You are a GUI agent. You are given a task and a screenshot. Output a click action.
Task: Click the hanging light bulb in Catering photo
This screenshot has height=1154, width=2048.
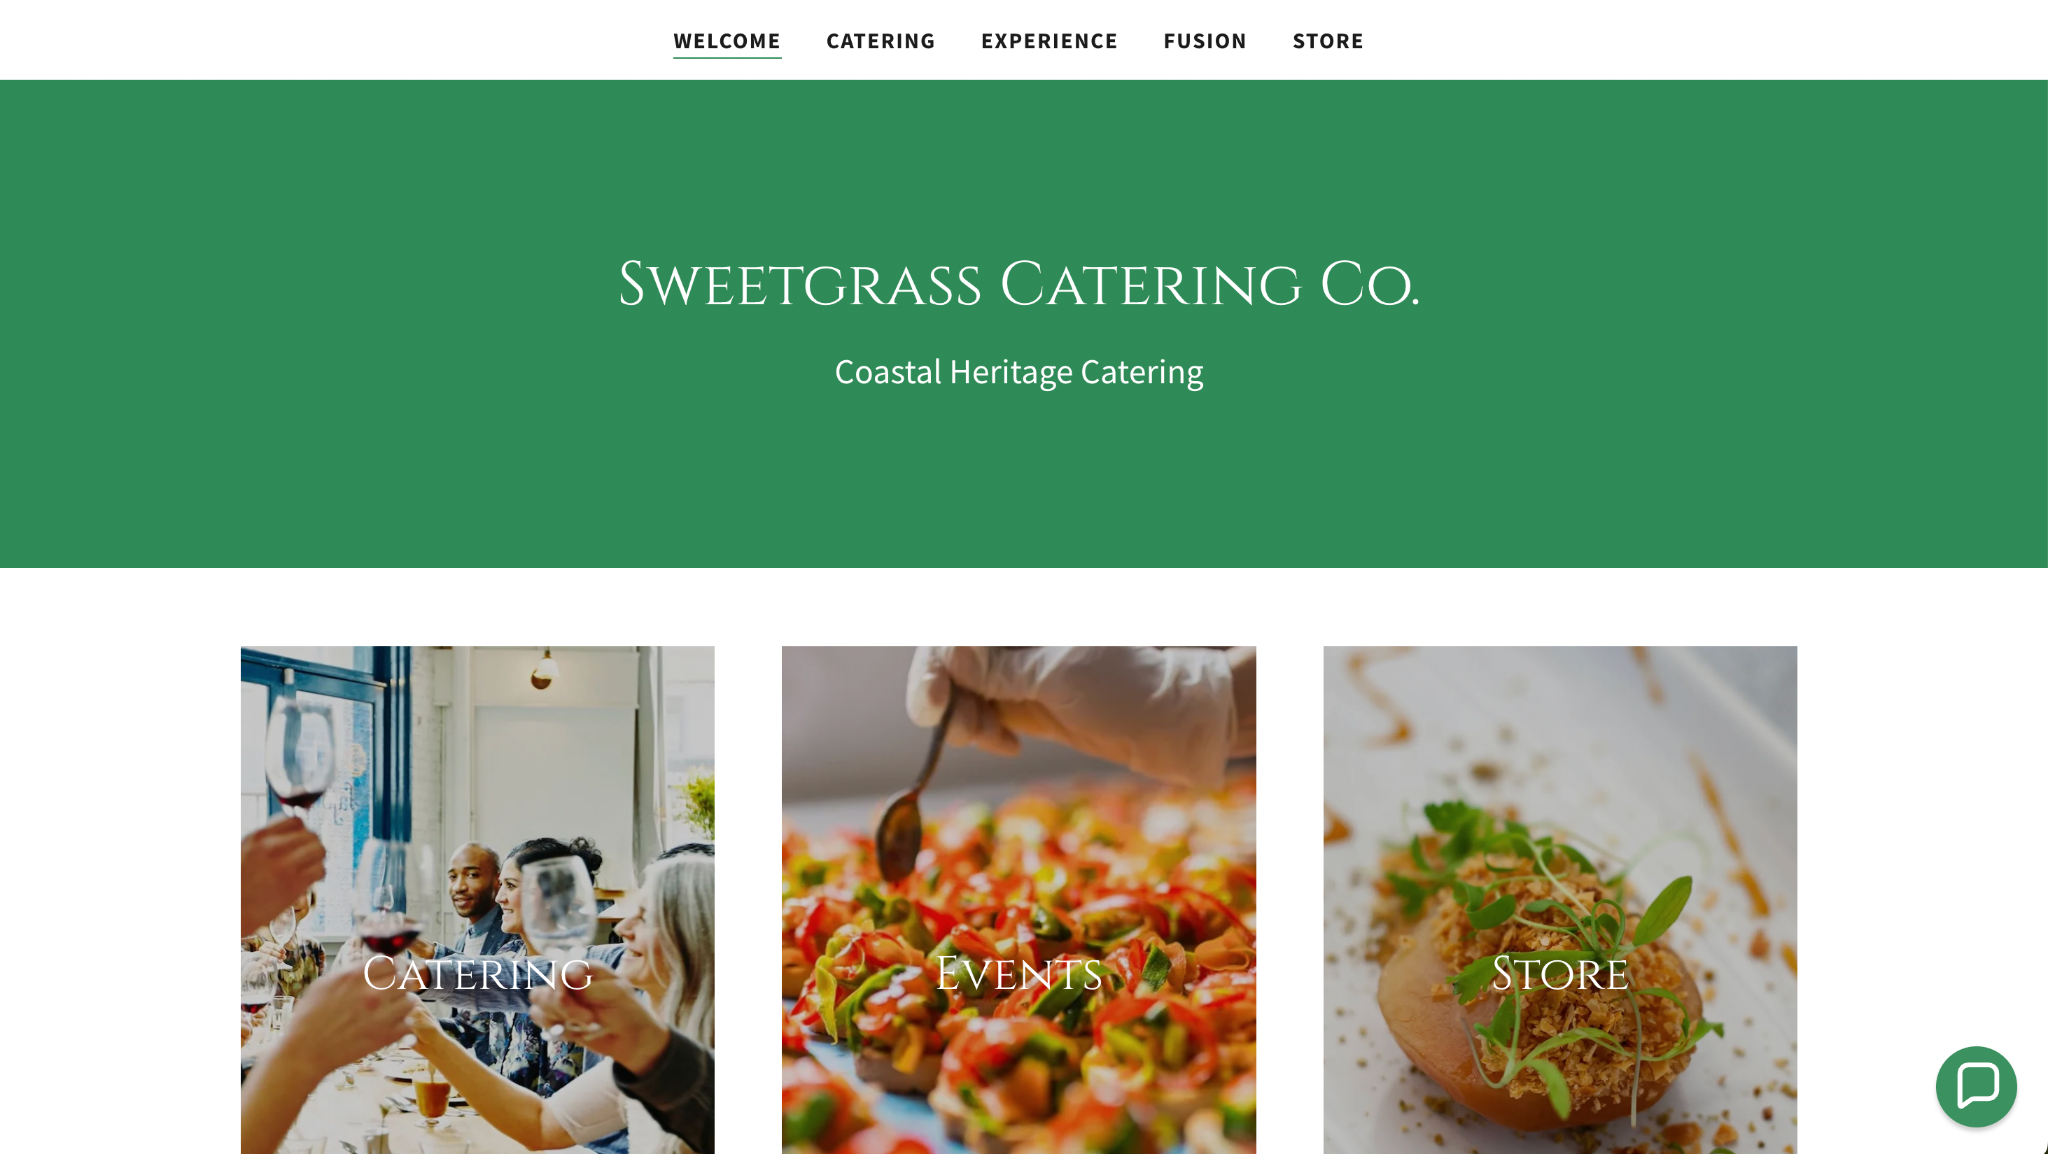pyautogui.click(x=544, y=670)
